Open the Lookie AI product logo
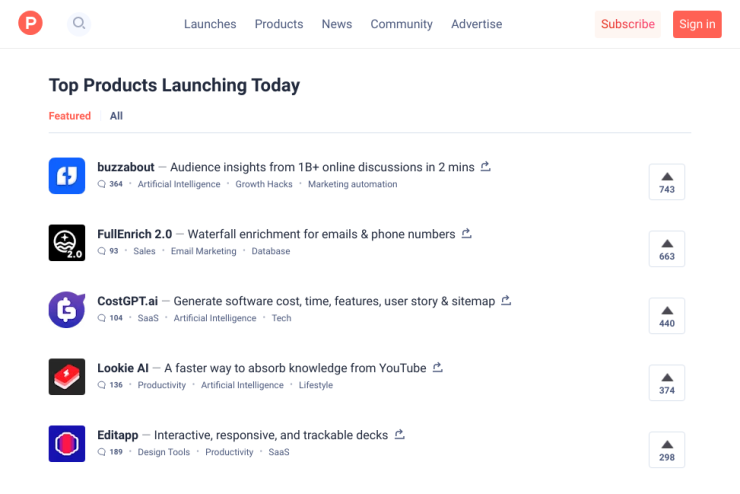 point(67,377)
